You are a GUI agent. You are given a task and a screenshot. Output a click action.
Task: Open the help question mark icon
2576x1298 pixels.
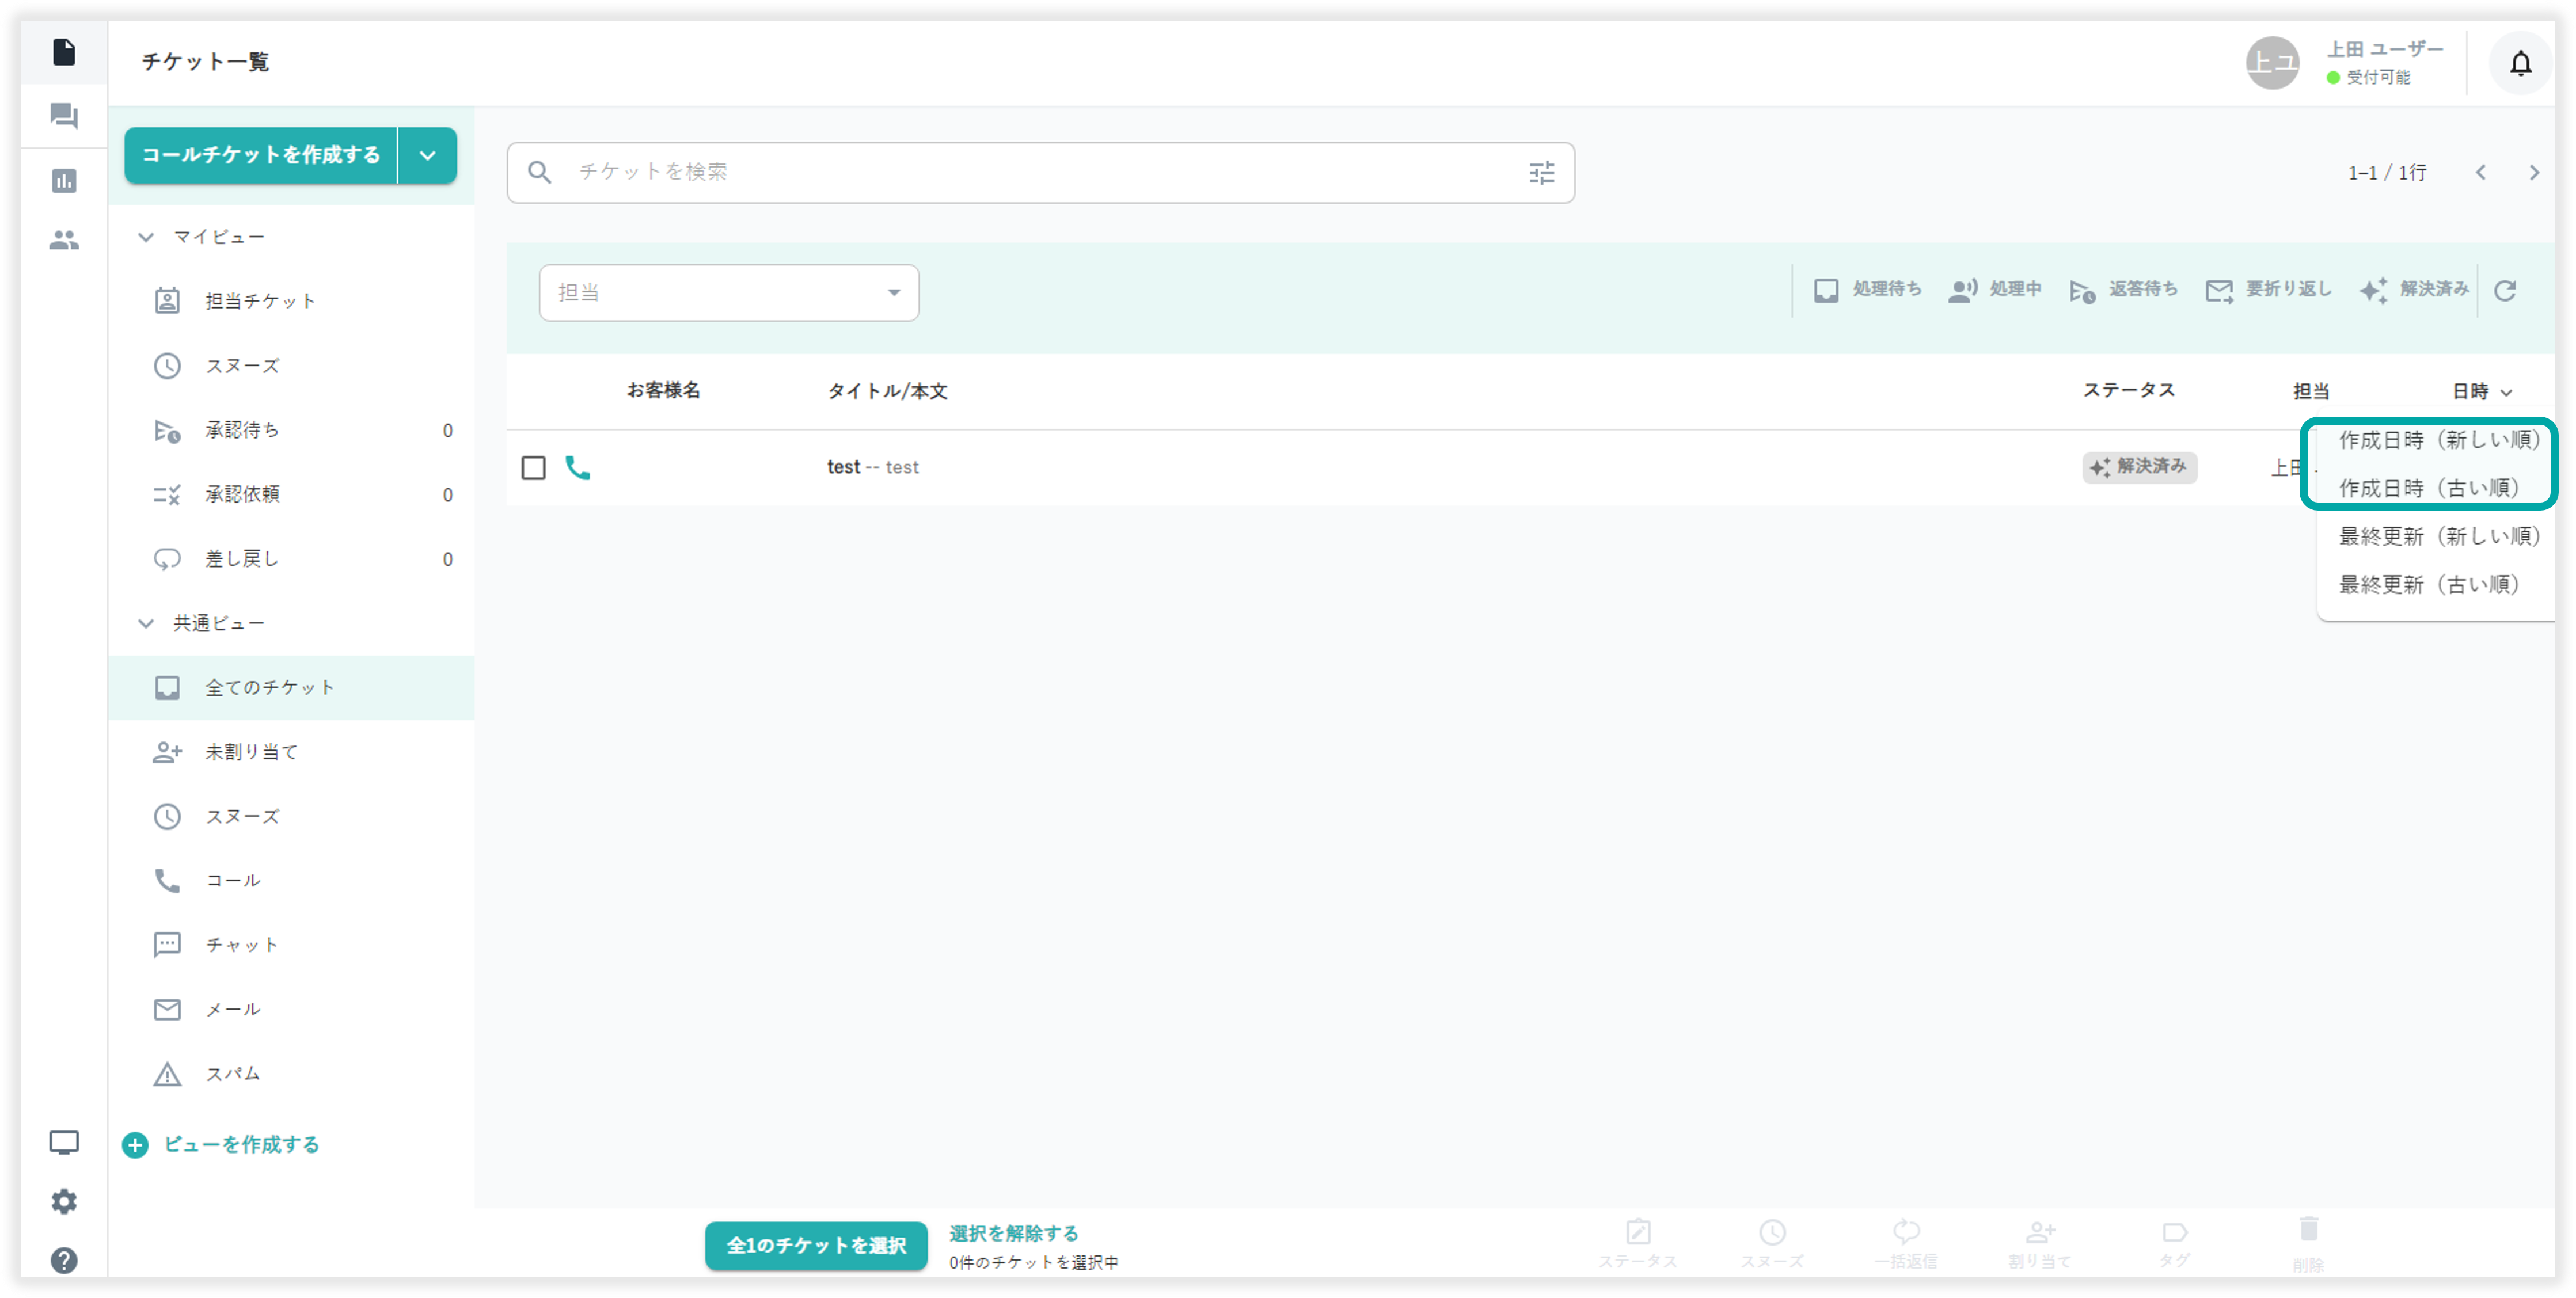pyautogui.click(x=64, y=1260)
